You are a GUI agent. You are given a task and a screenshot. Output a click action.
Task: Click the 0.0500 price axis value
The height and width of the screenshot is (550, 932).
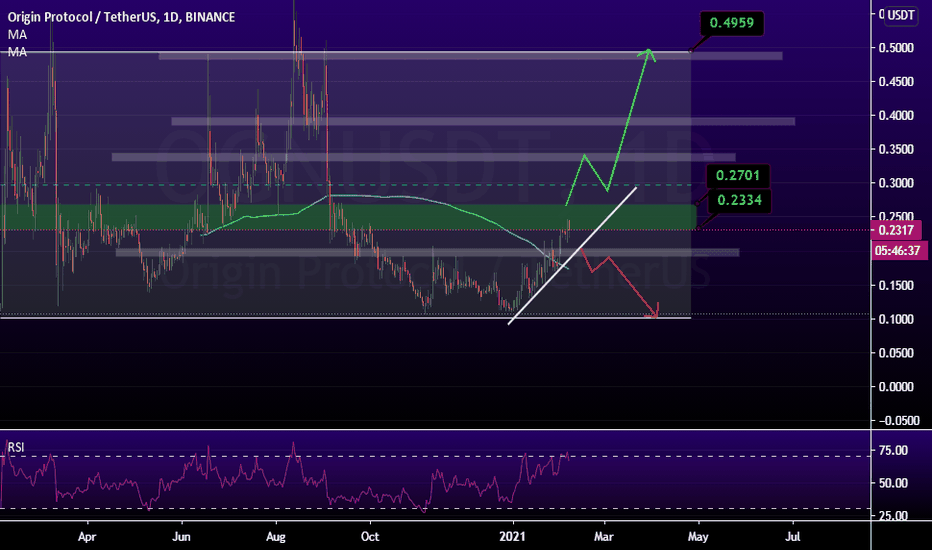pos(896,353)
